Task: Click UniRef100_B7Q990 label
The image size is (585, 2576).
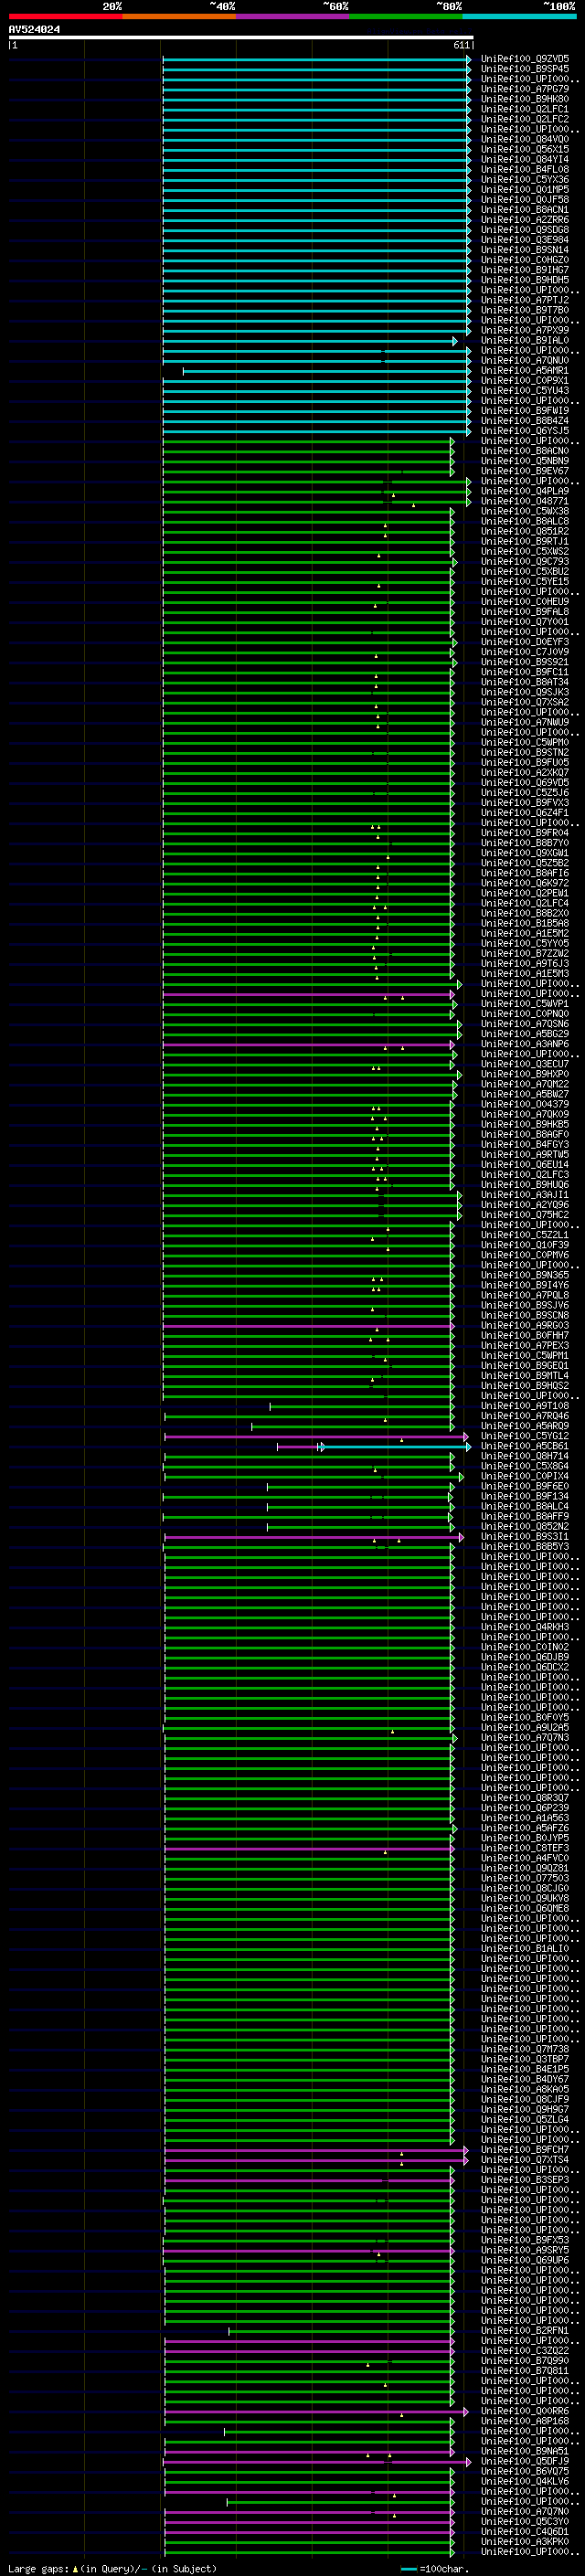Action: pyautogui.click(x=525, y=2361)
